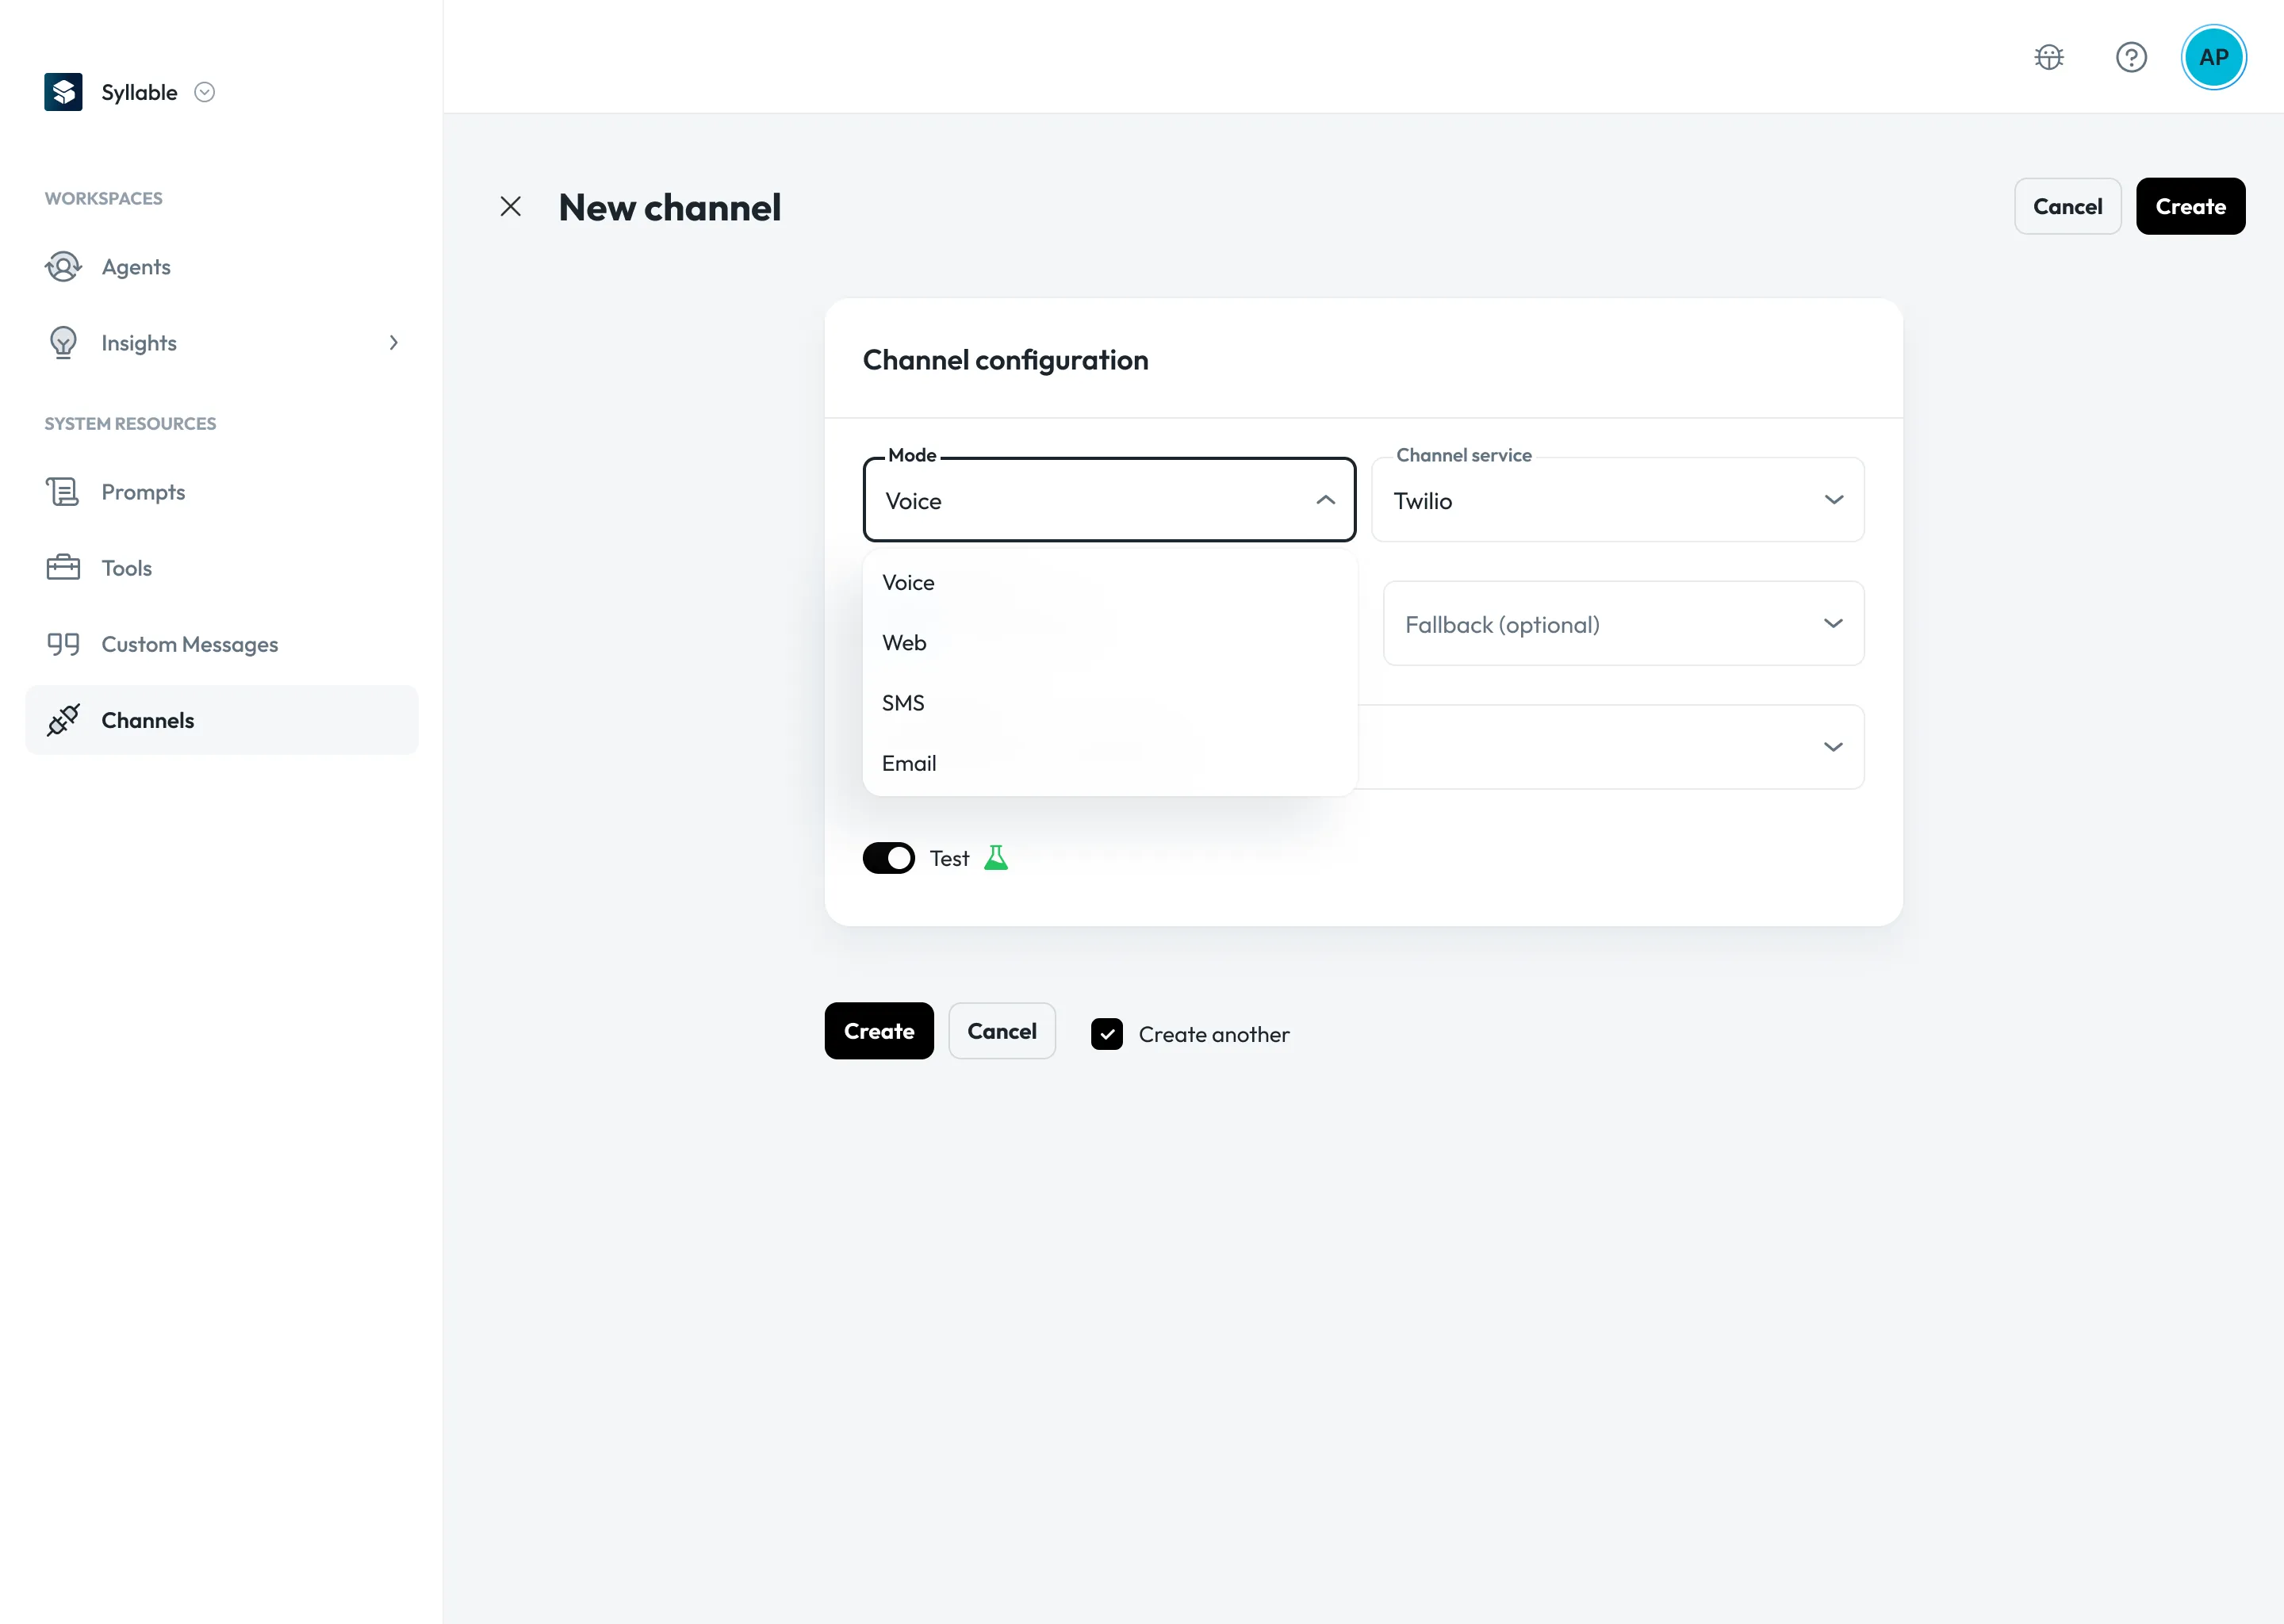Screen dimensions: 2284x1624
Task: Expand the Insights submenu chevron
Action: pyautogui.click(x=394, y=343)
